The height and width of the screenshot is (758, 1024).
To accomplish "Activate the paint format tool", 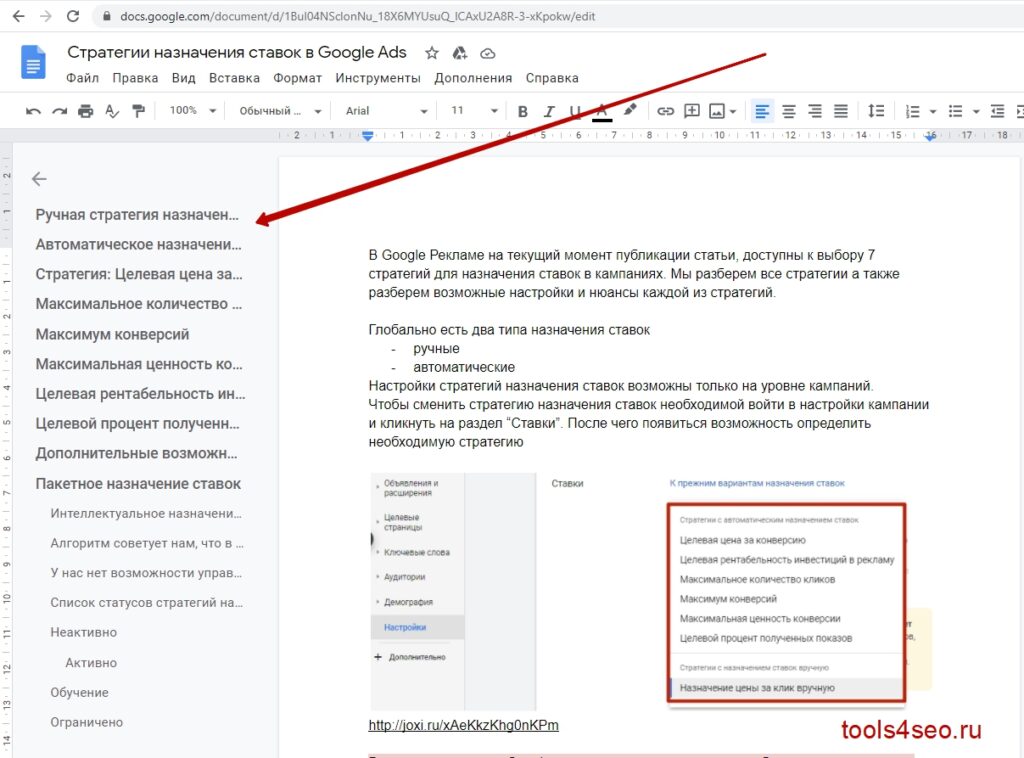I will [x=138, y=112].
